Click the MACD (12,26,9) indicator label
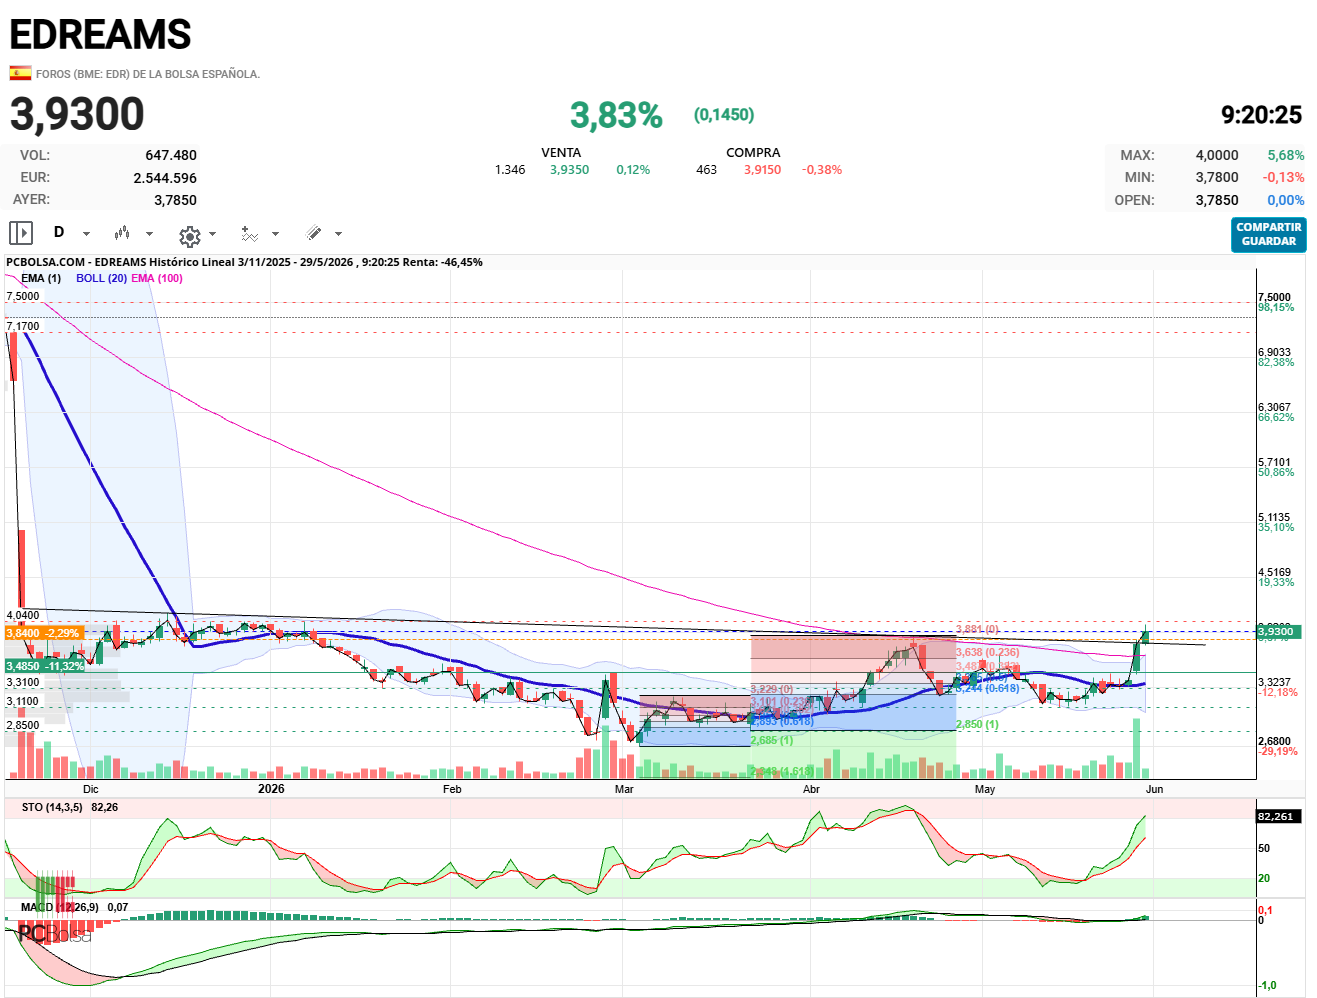The image size is (1317, 998). (60, 907)
